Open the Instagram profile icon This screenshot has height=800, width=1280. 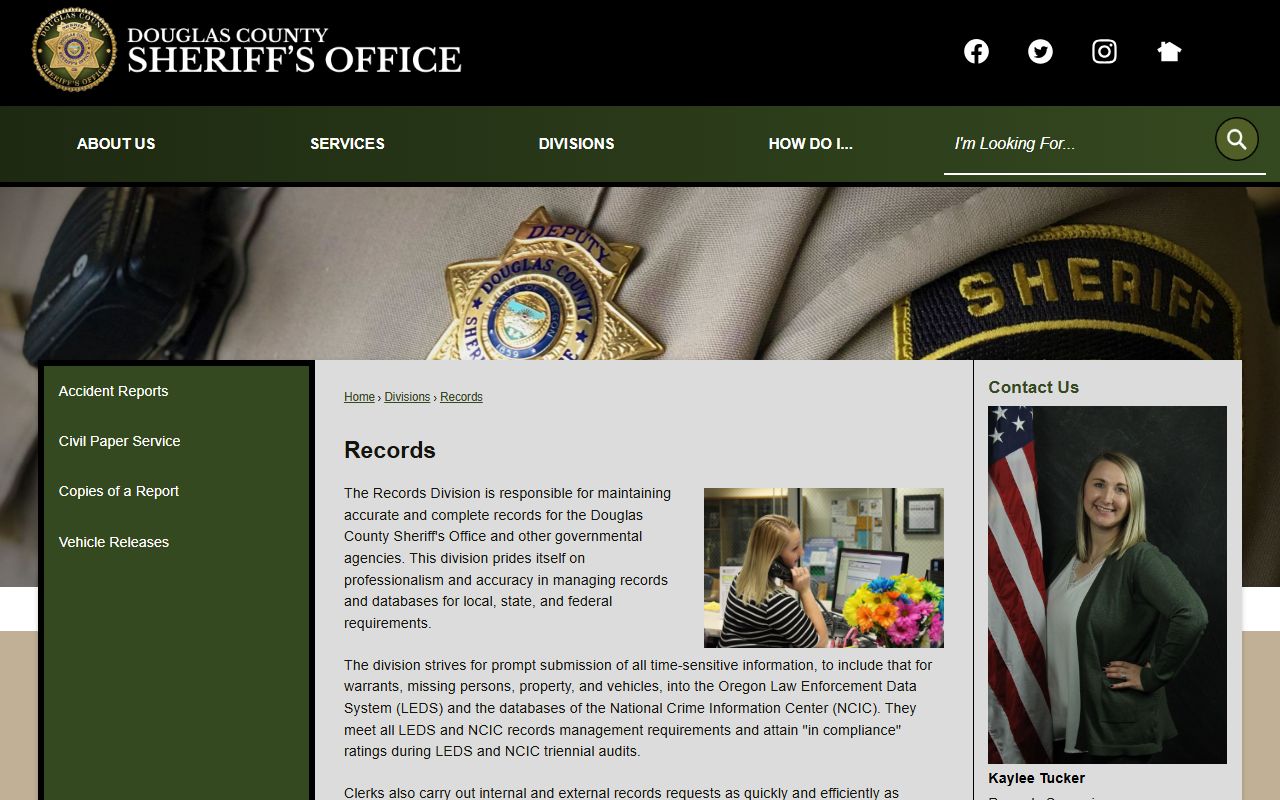tap(1104, 51)
